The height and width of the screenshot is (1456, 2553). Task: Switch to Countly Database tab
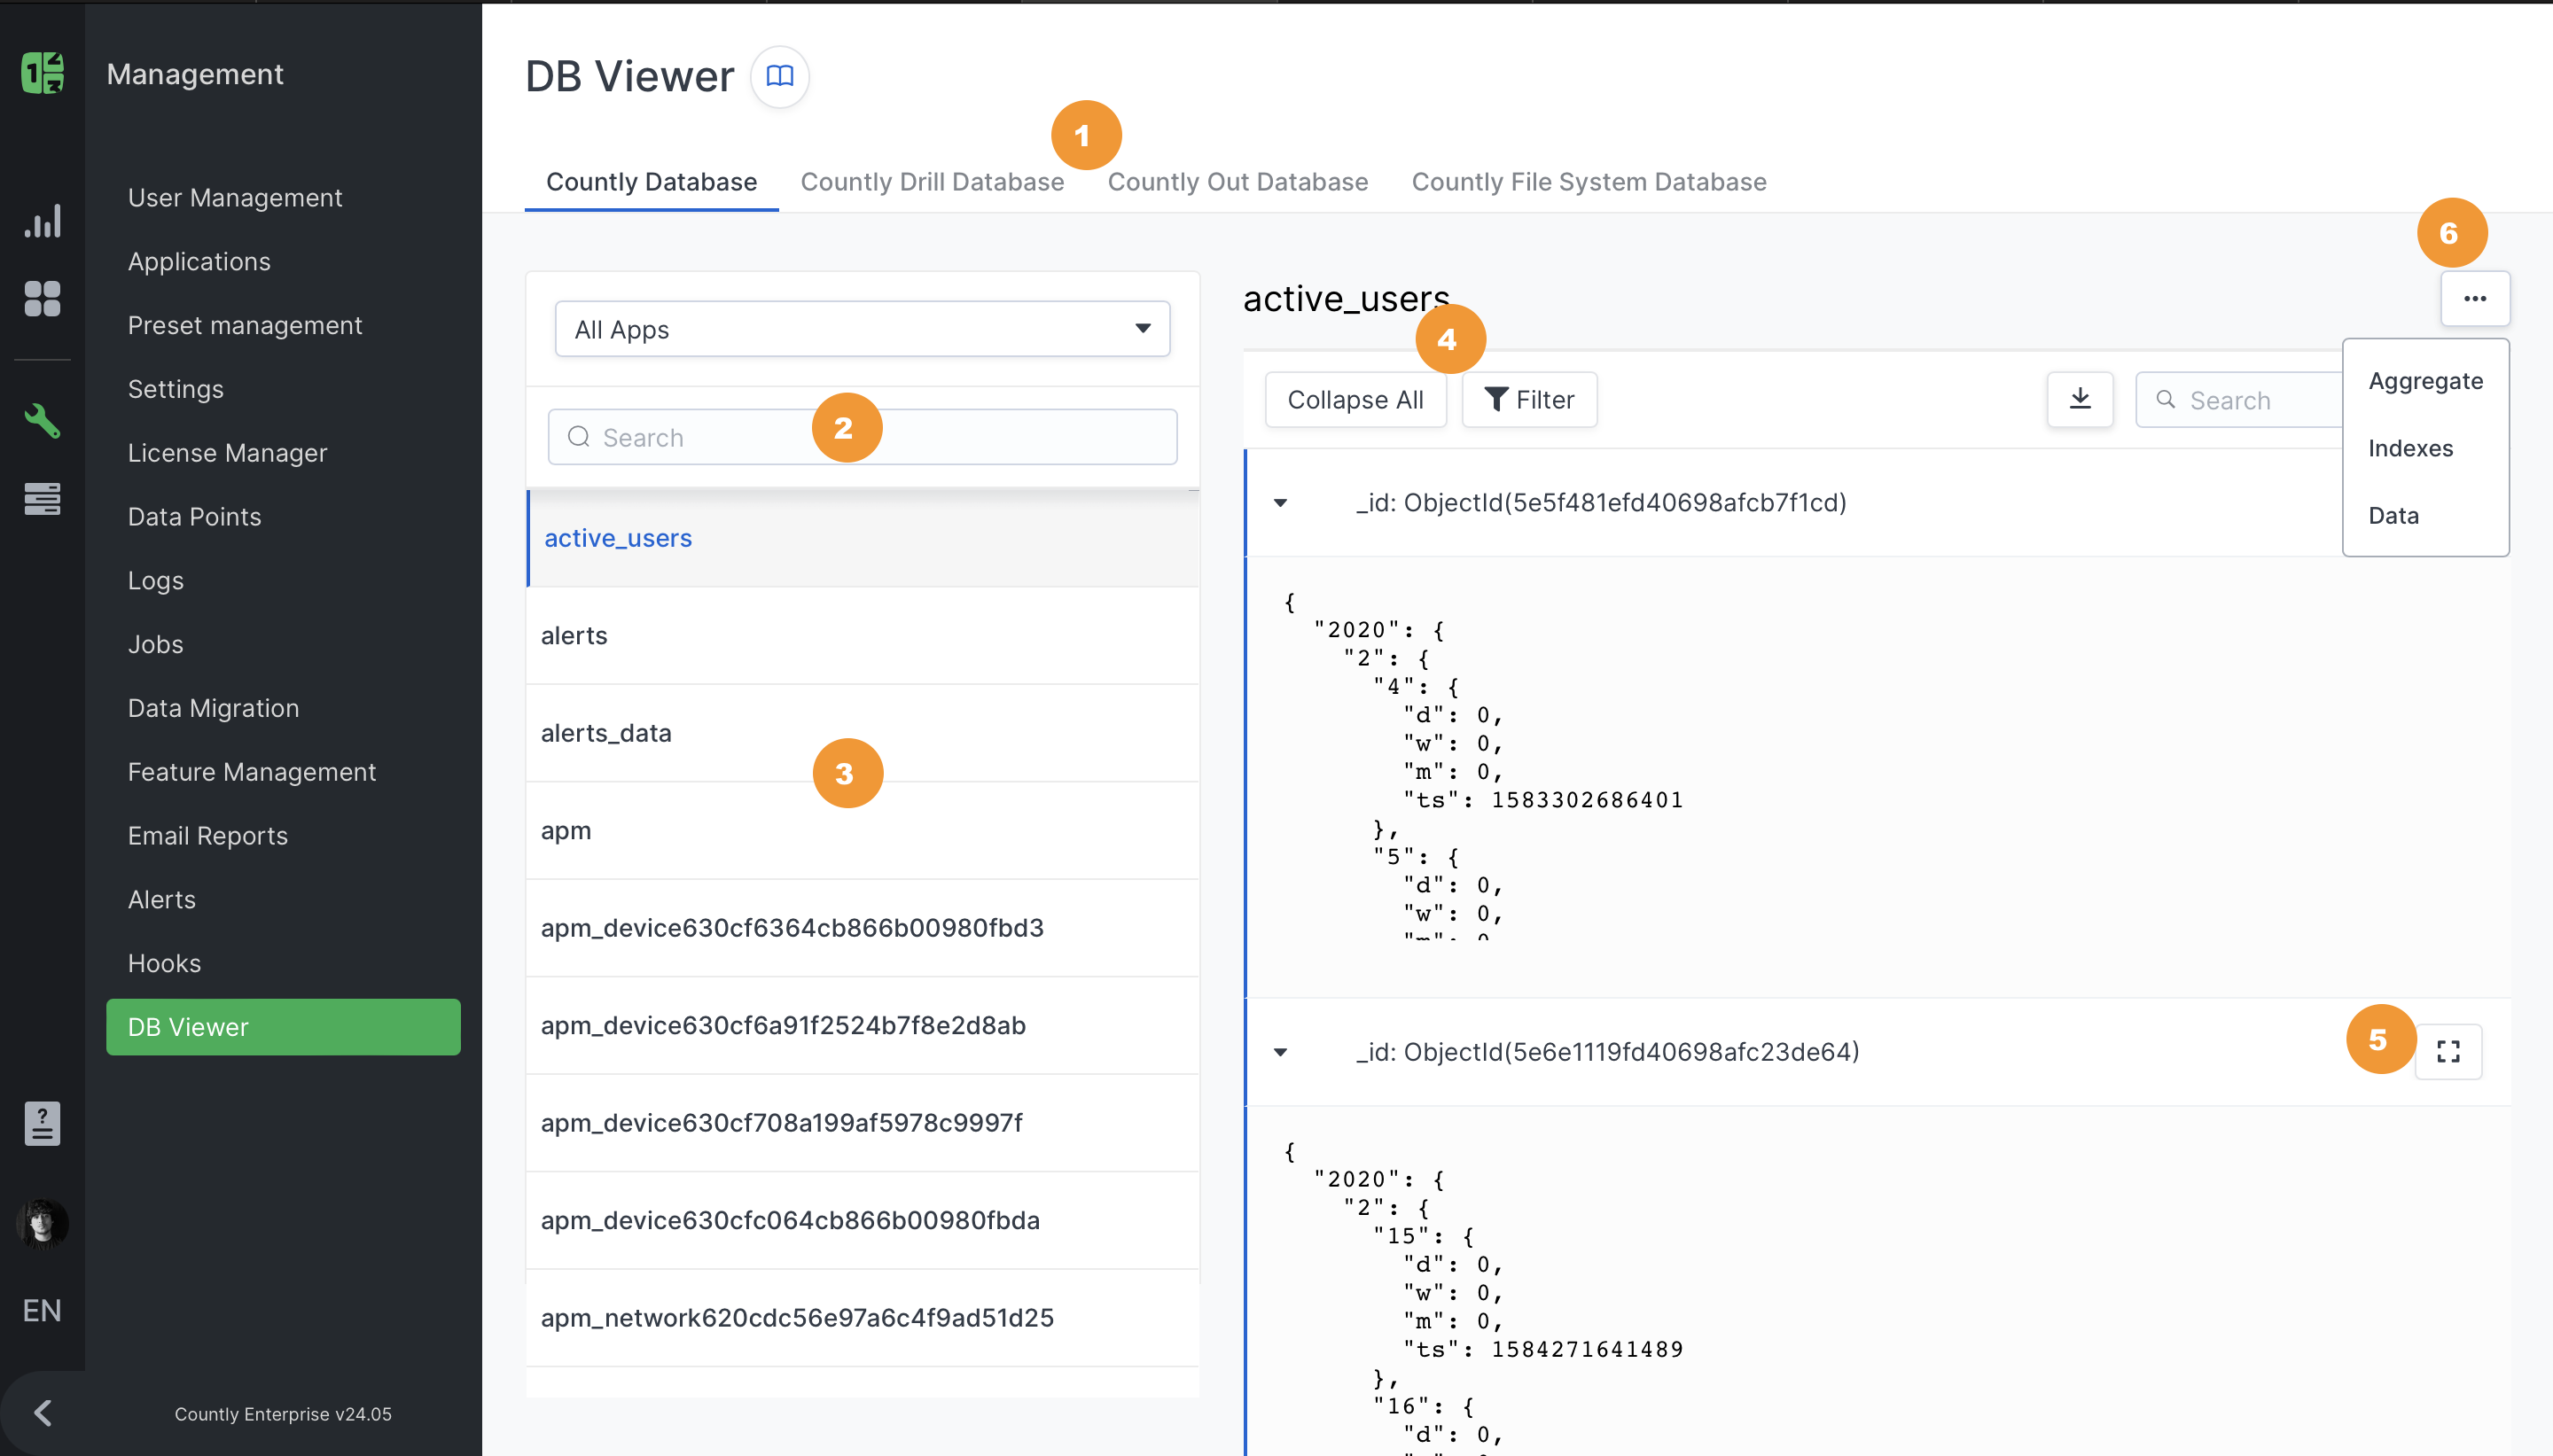(x=651, y=182)
